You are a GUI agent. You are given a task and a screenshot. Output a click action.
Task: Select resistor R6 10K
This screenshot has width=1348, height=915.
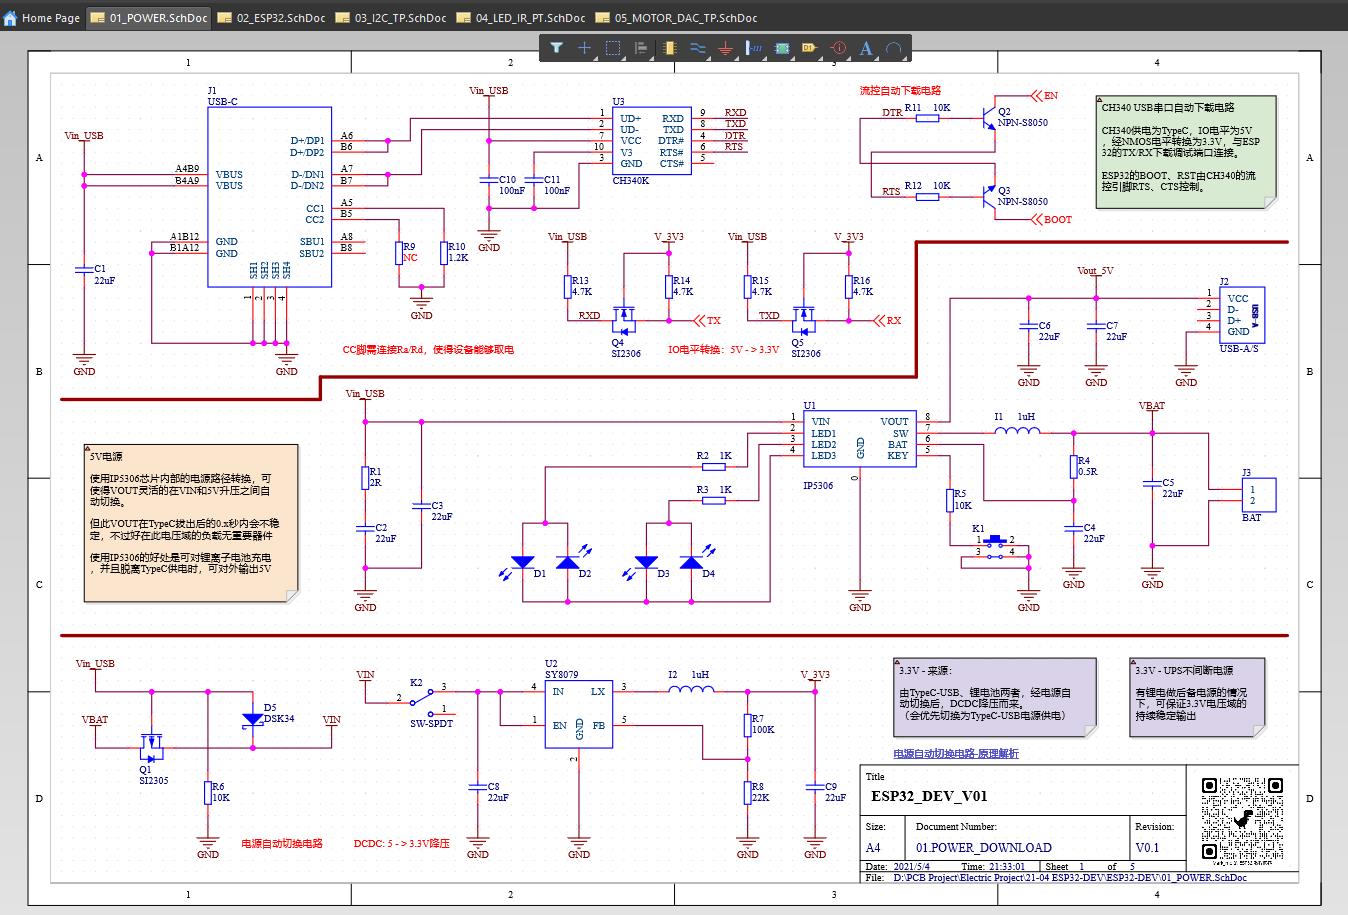click(207, 792)
